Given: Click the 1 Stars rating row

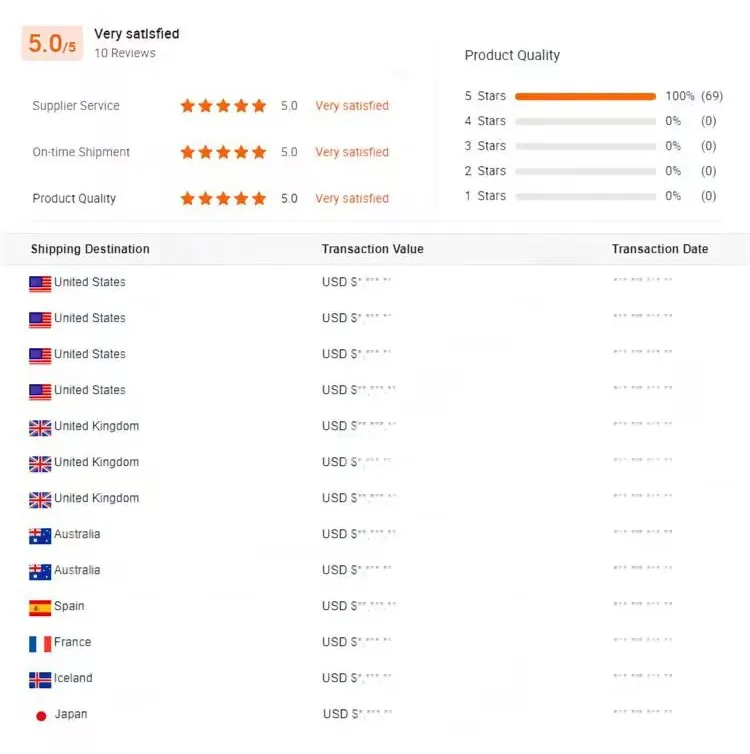Looking at the screenshot, I should [585, 196].
